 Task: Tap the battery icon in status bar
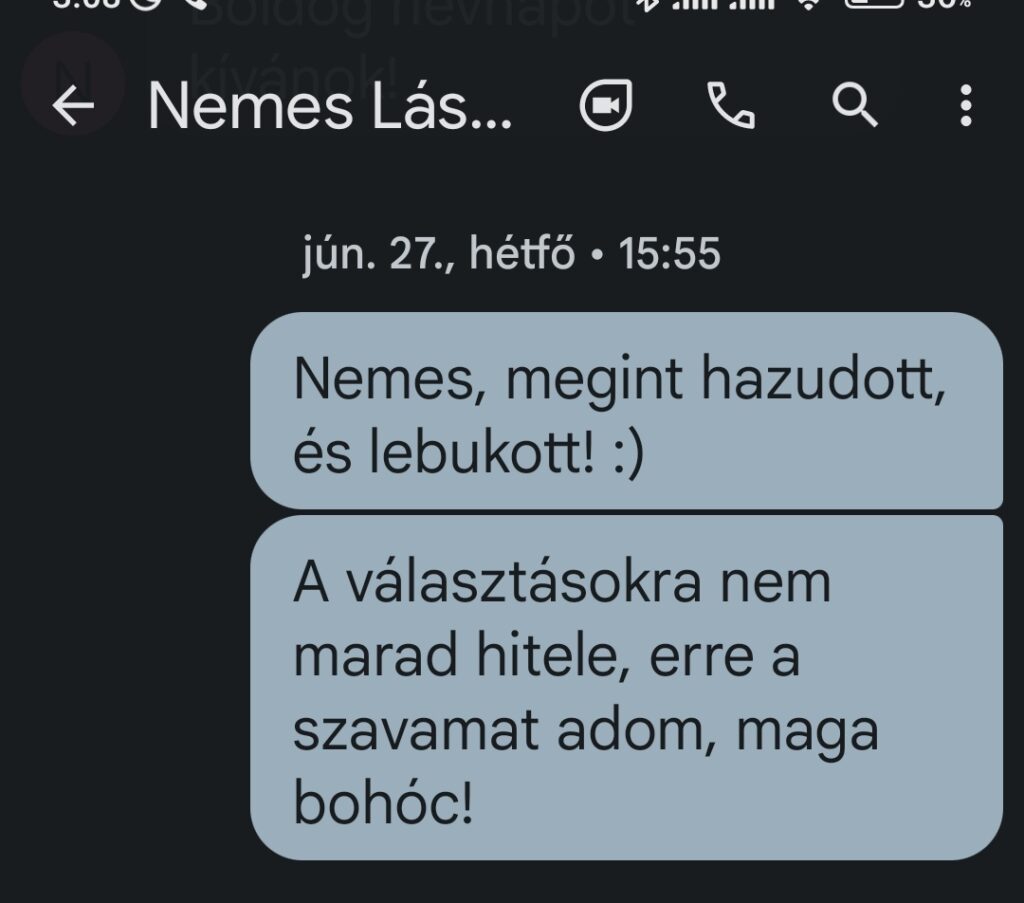pos(874,3)
